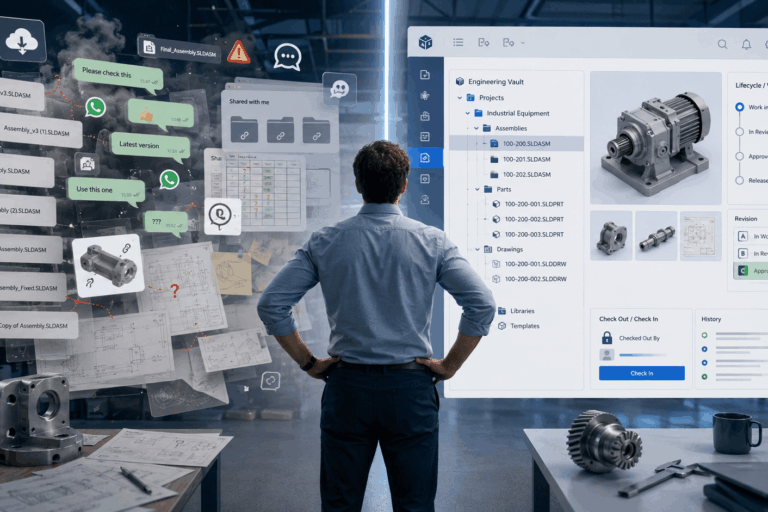
Task: Collapse the 100-200.SLDASM node dash
Action: coord(485,144)
